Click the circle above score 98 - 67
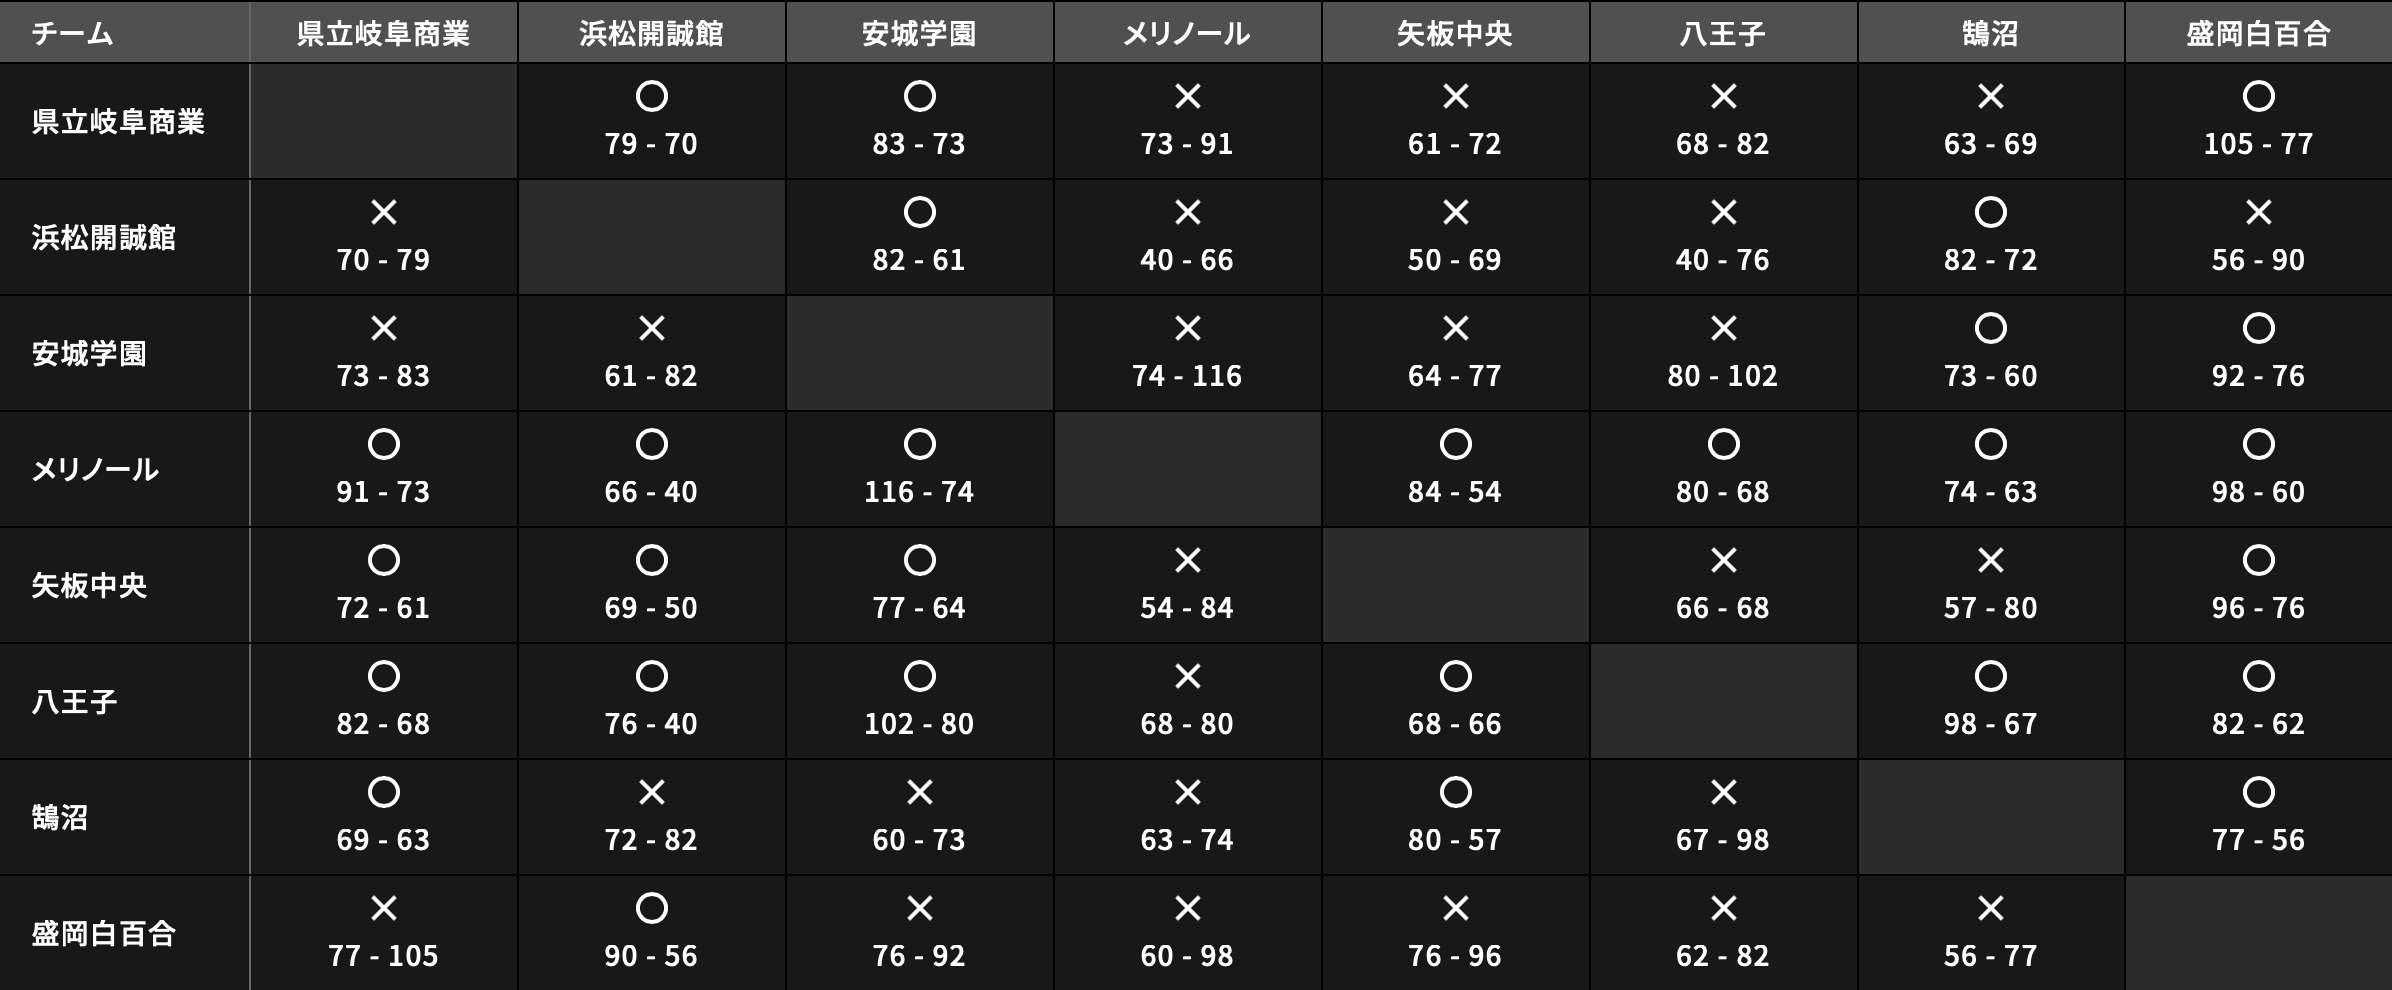This screenshot has width=2392, height=990. (1990, 676)
